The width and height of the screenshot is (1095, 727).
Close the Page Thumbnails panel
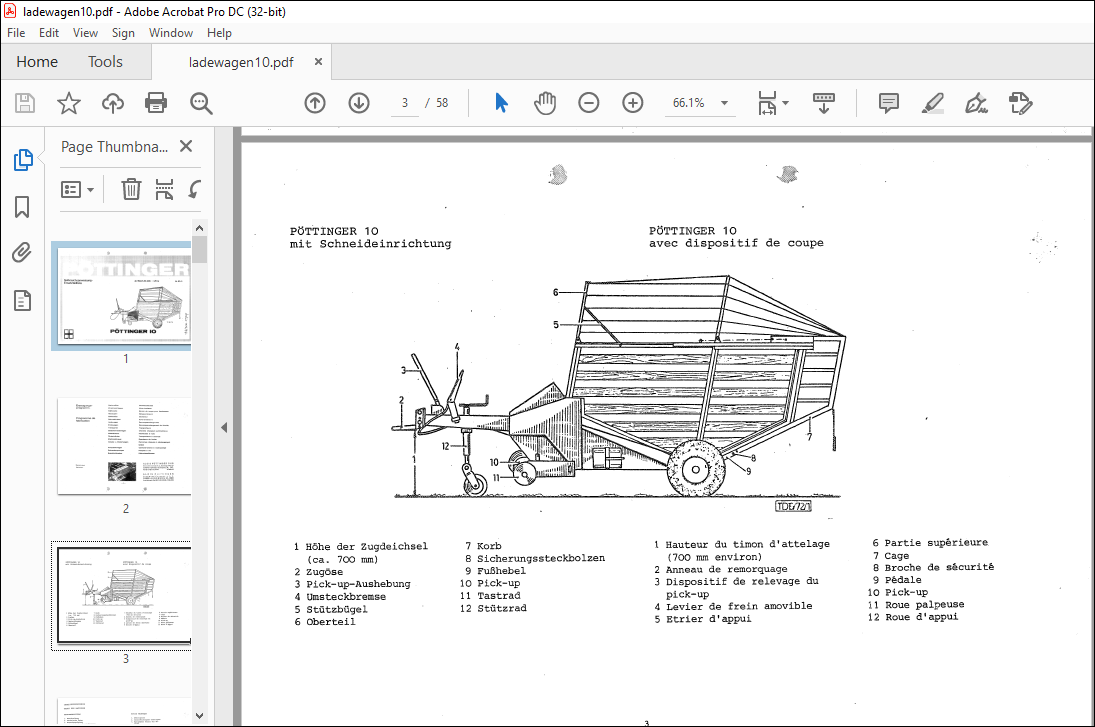click(186, 146)
